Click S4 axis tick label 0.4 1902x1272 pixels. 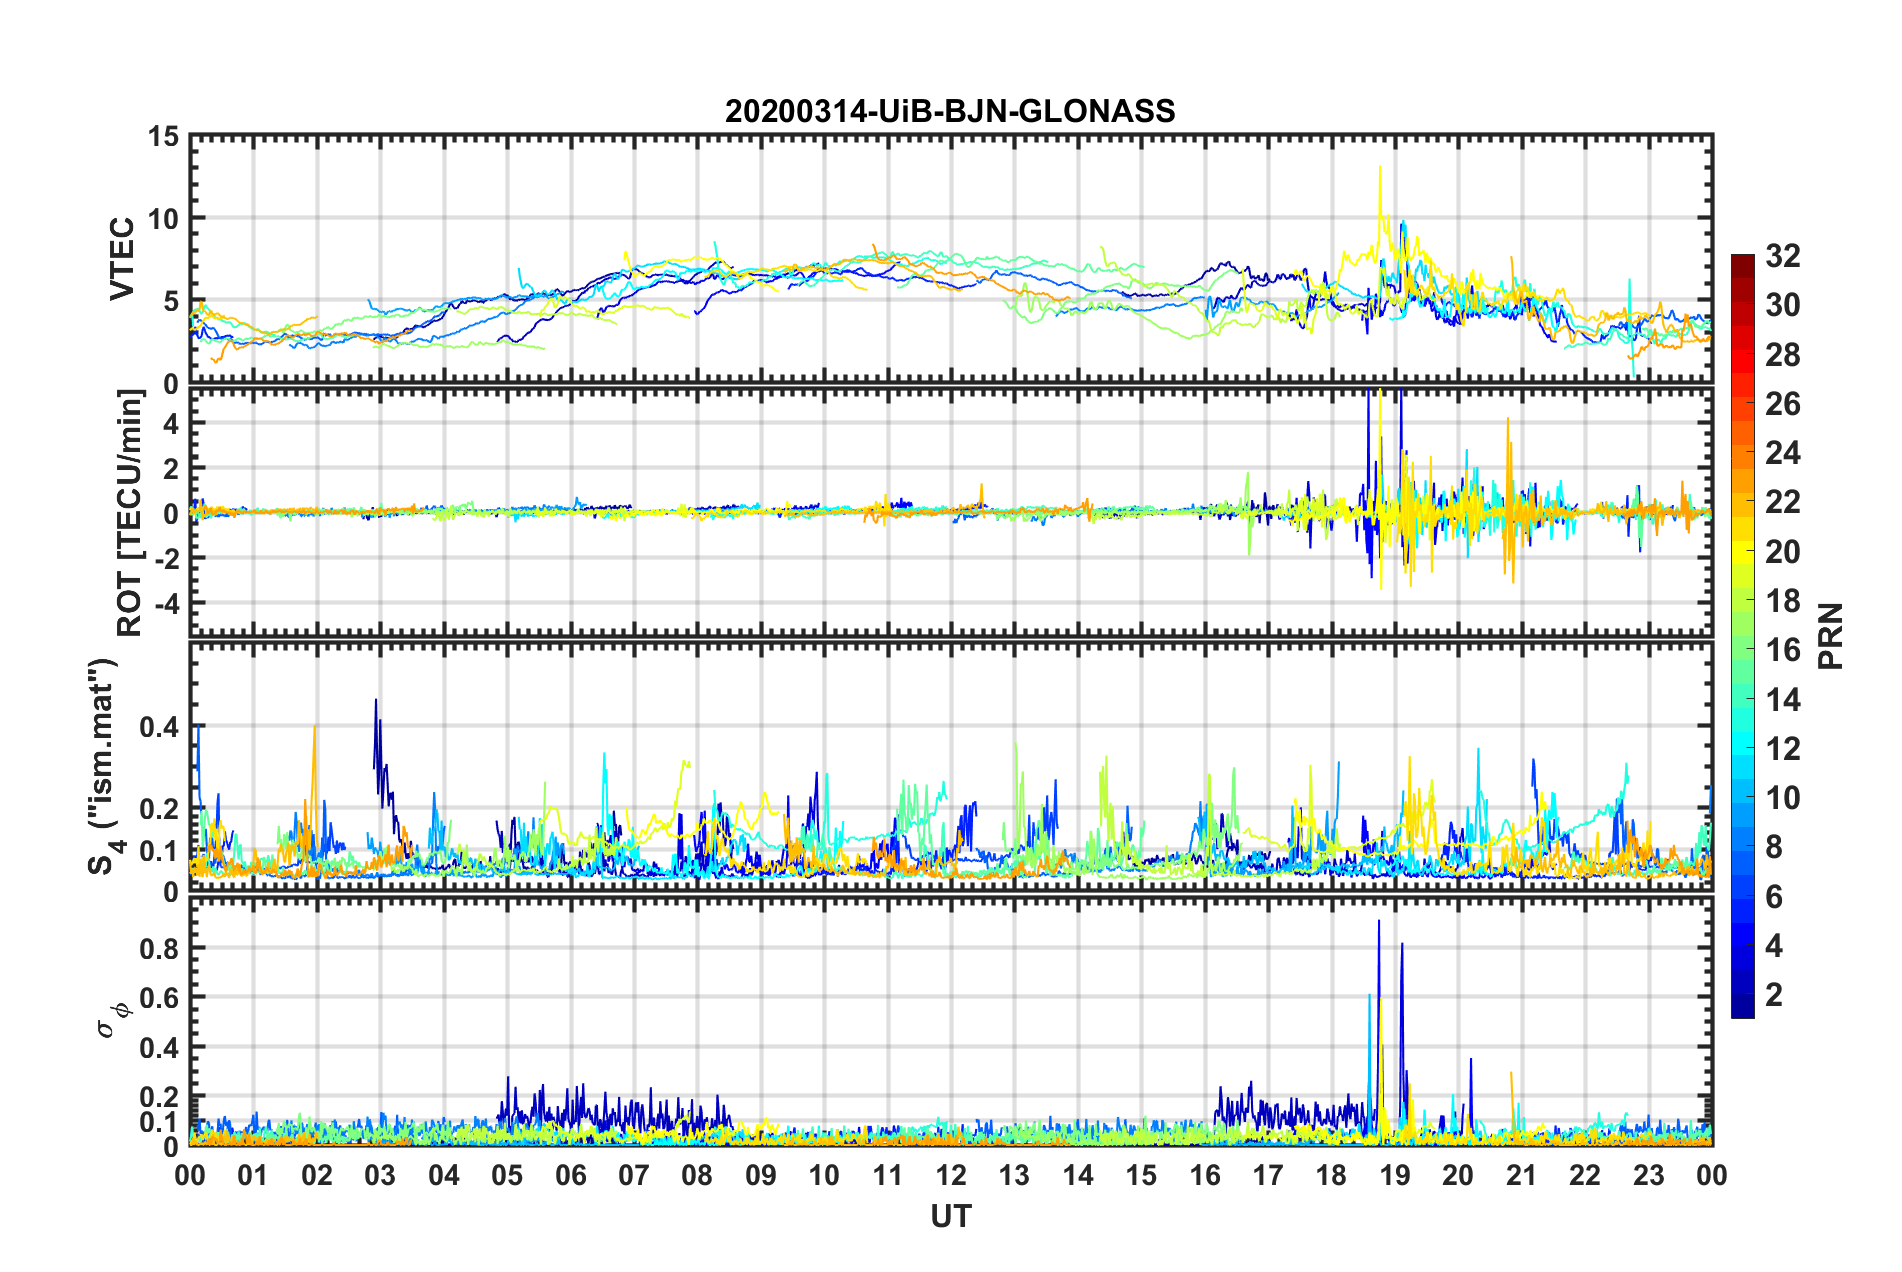pyautogui.click(x=159, y=727)
